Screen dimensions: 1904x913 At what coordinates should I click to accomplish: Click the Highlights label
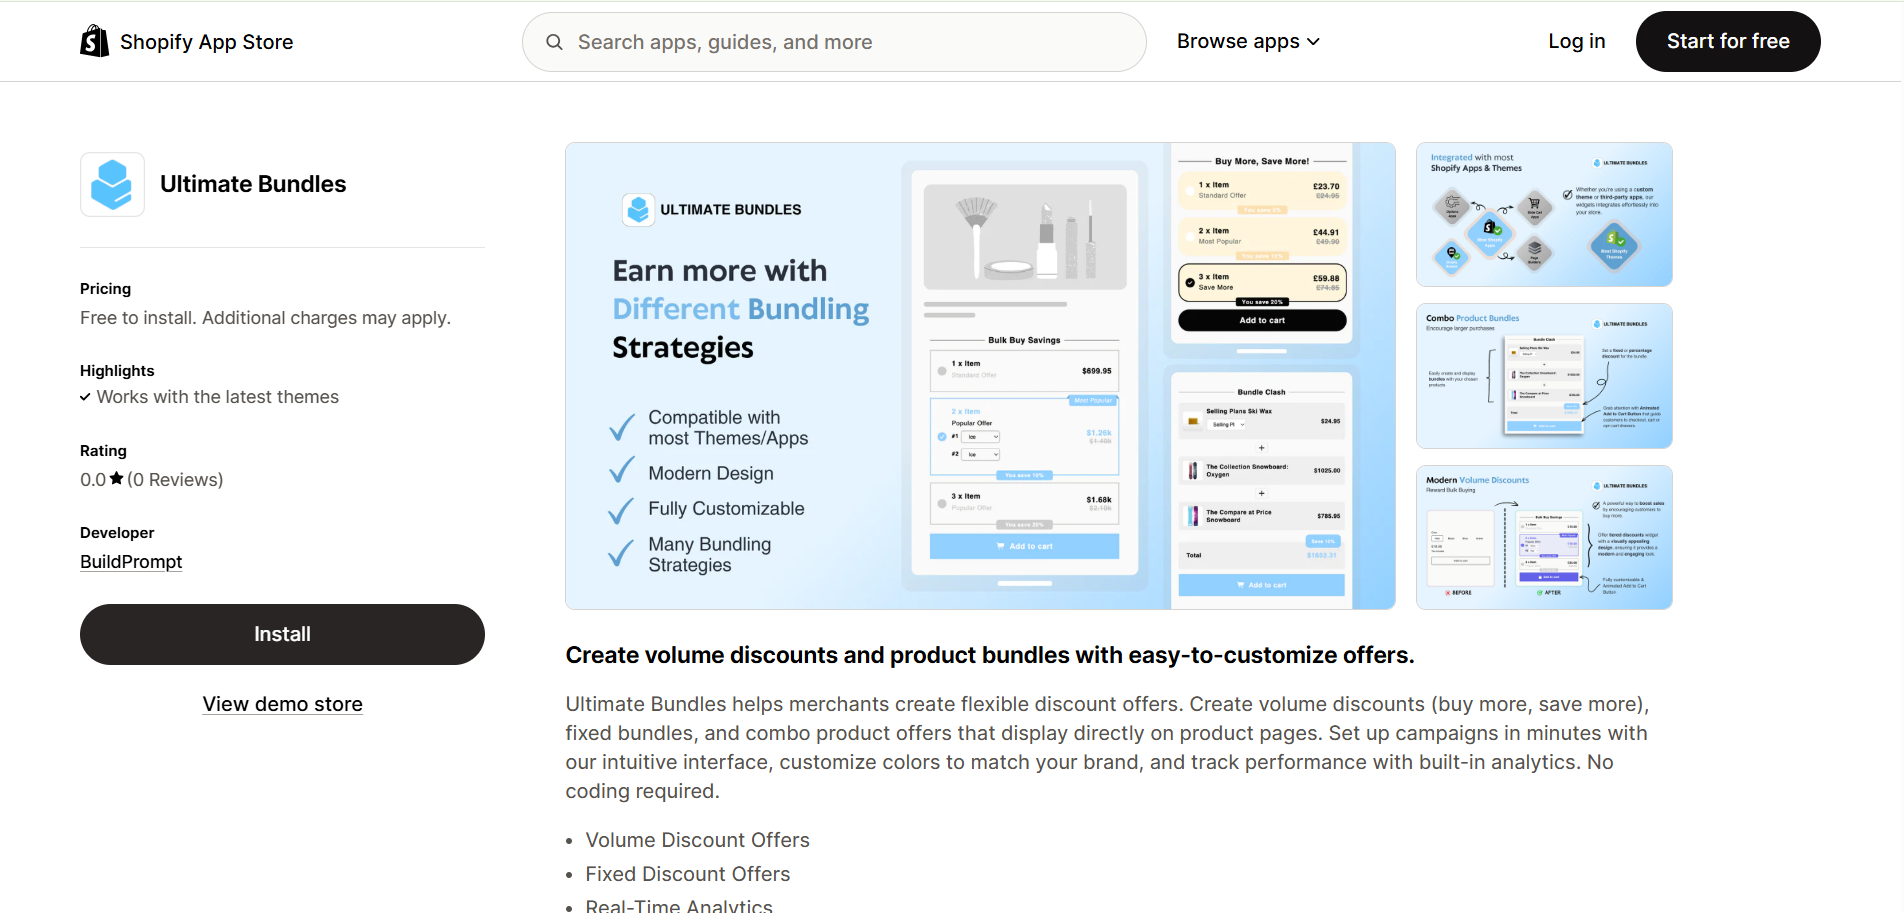coord(117,371)
